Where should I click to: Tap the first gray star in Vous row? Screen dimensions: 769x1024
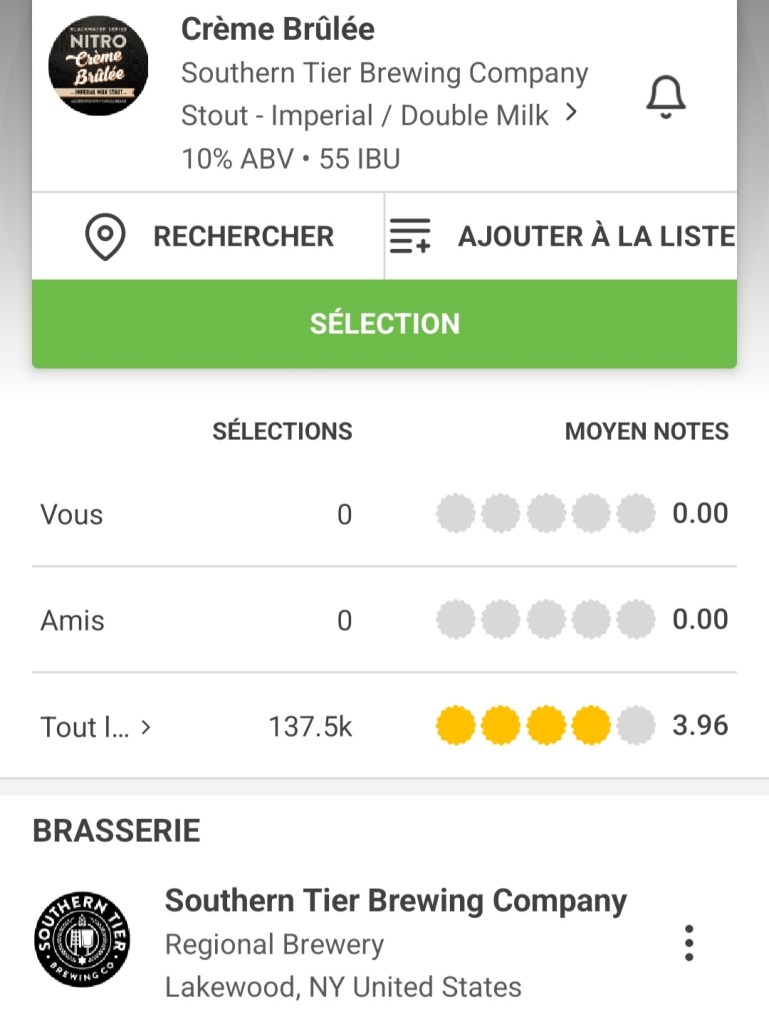tap(455, 515)
